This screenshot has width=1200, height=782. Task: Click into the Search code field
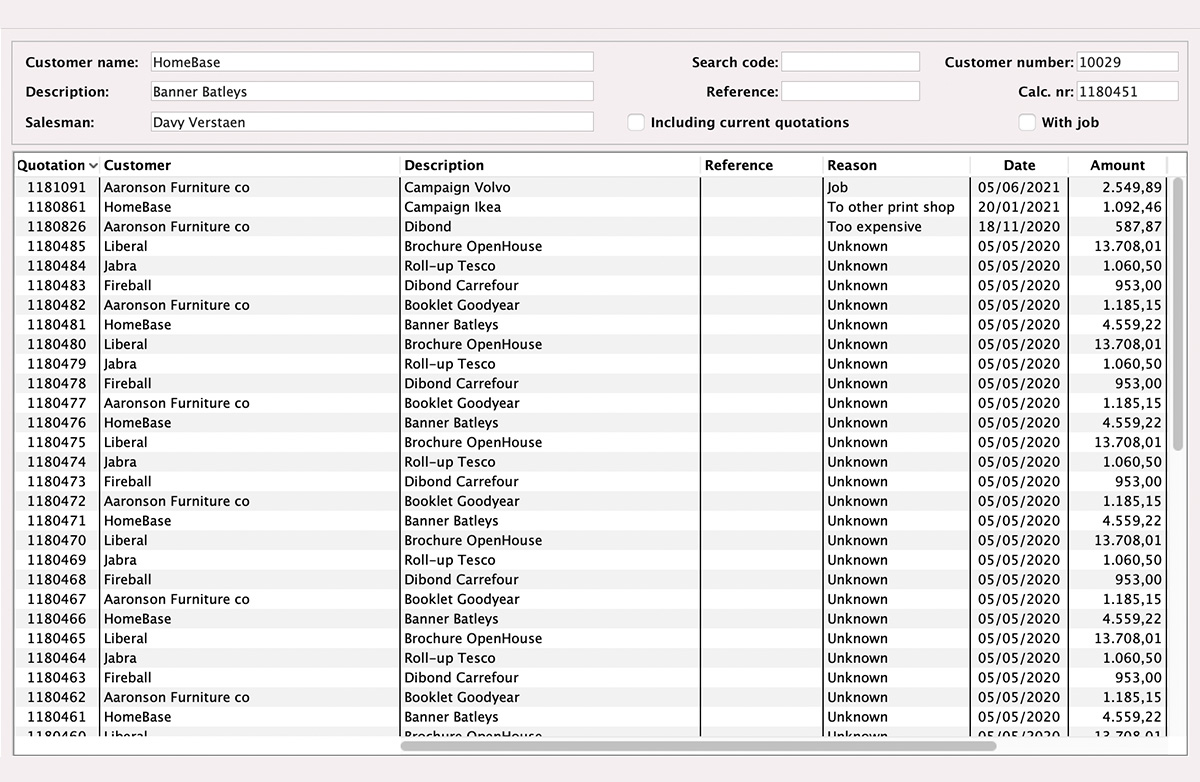click(850, 62)
